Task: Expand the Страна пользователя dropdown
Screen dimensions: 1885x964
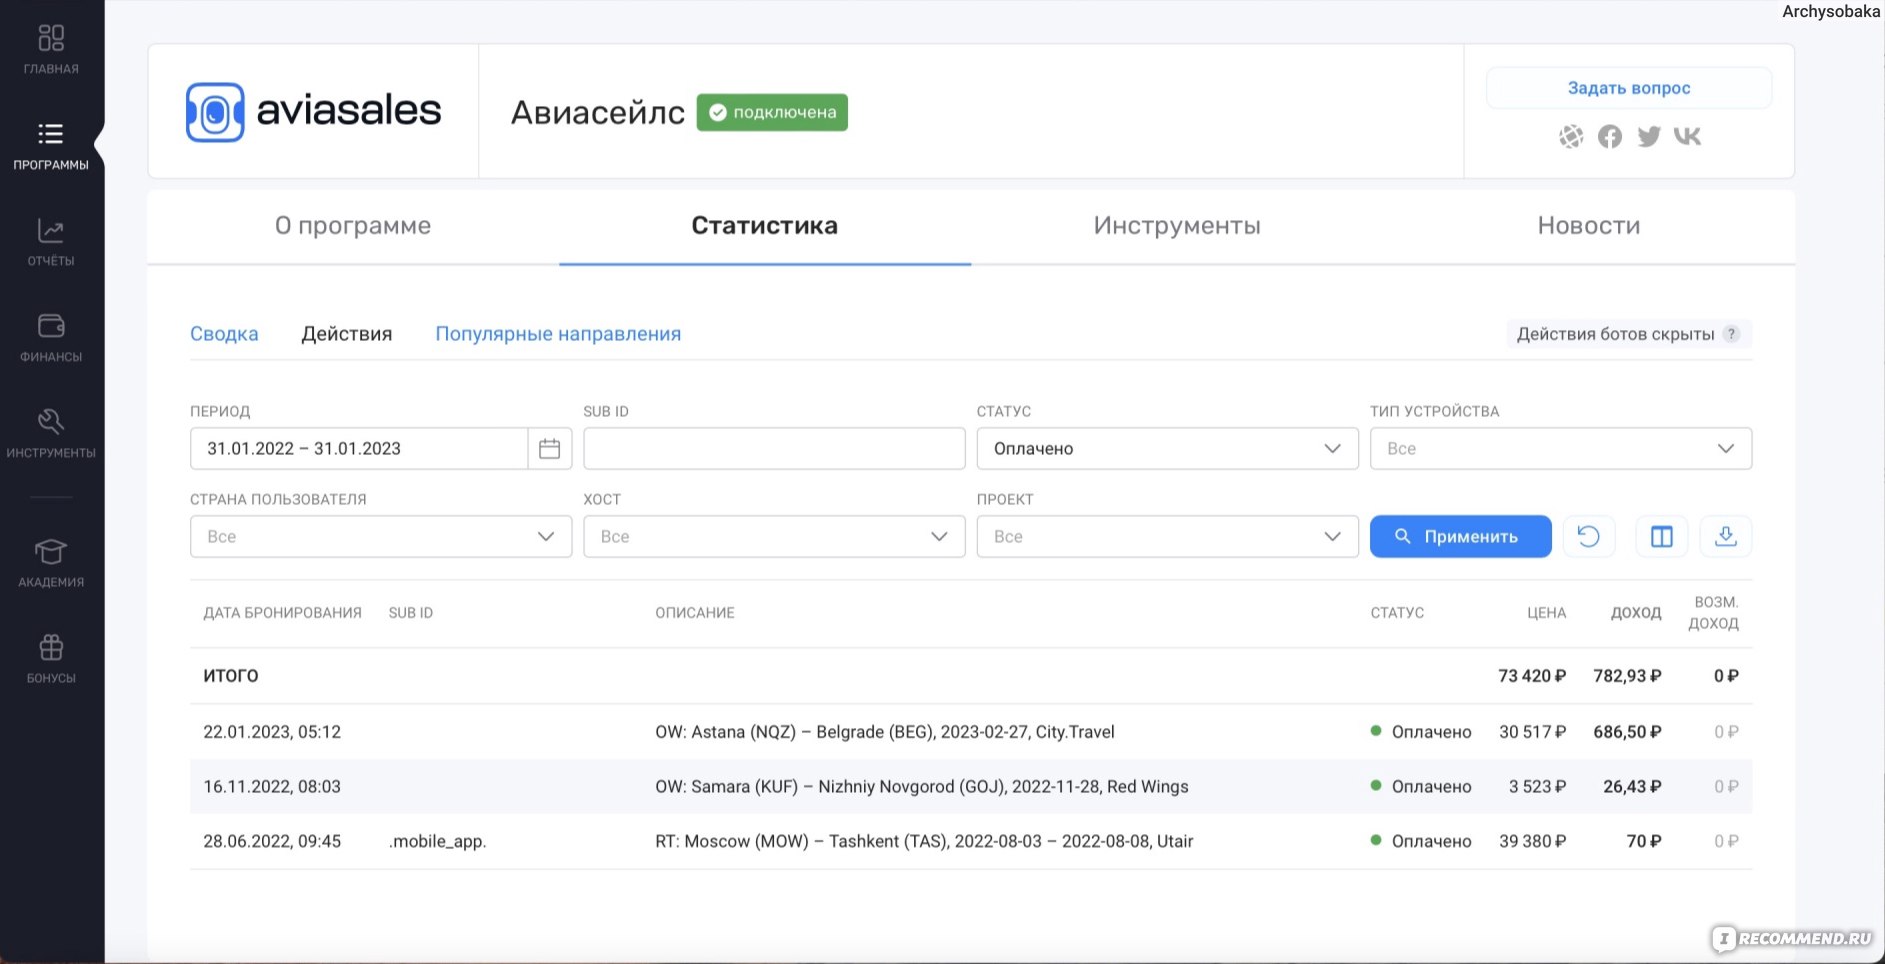Action: [x=381, y=537]
